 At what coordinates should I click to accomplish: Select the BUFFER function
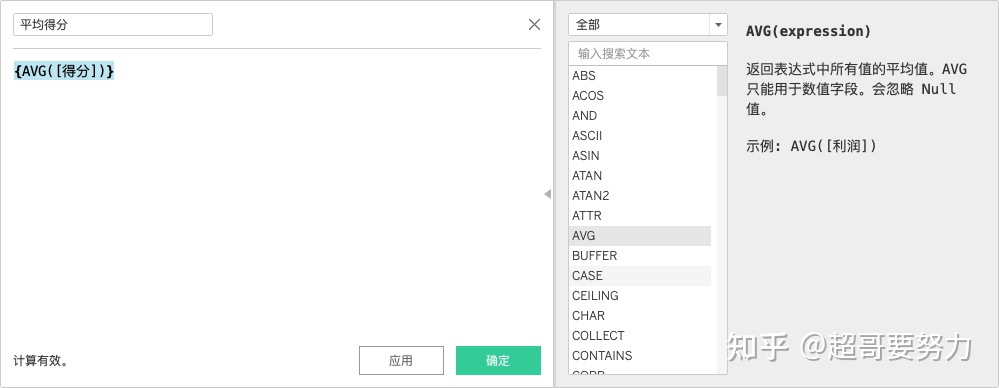pos(640,255)
